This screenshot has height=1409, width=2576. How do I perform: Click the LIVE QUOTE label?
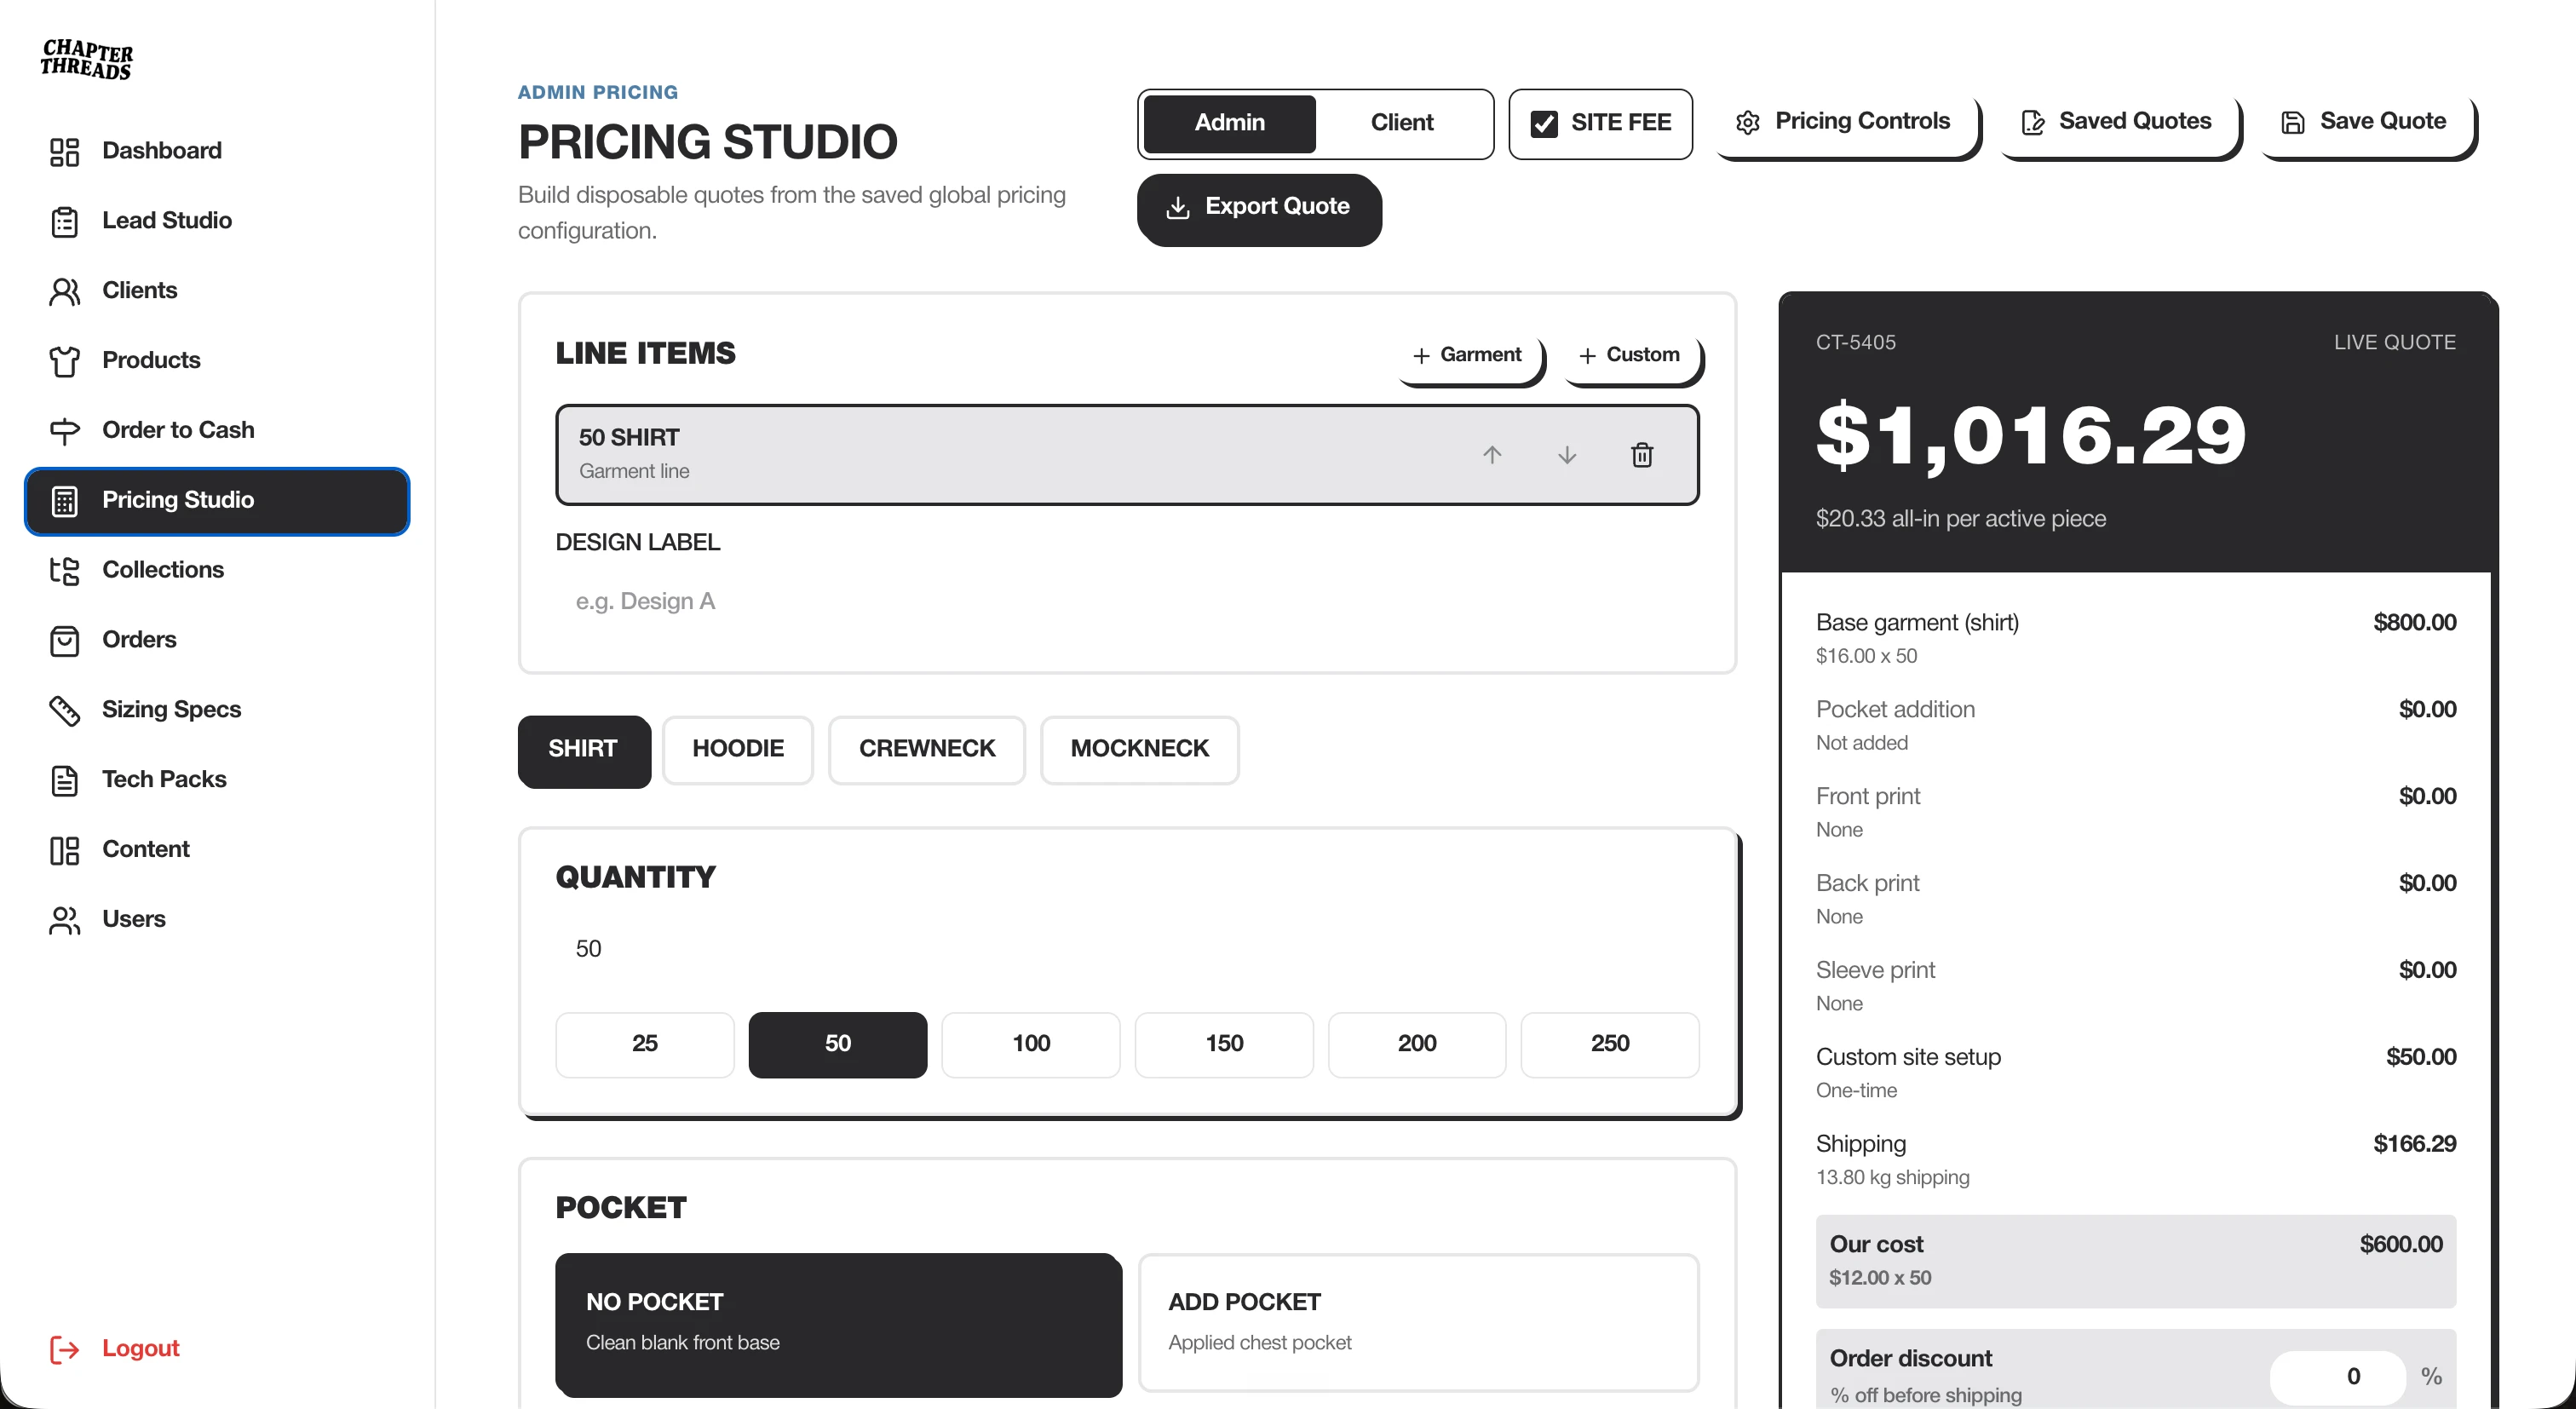coord(2395,343)
